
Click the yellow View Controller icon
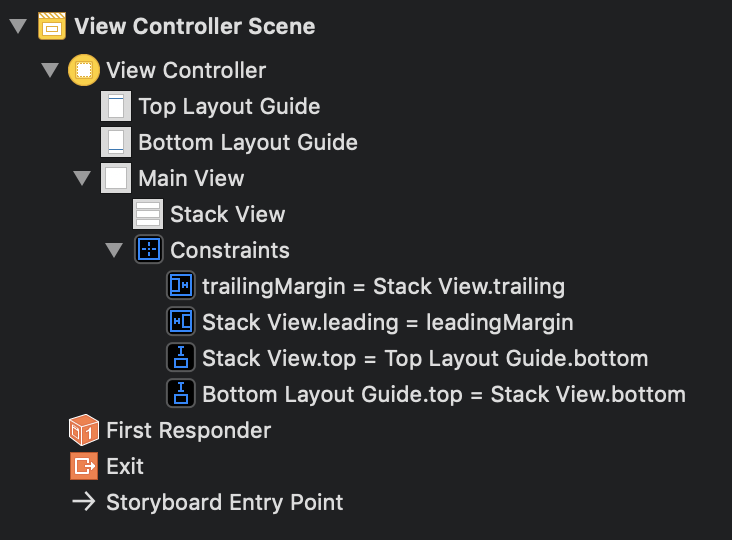(x=84, y=70)
